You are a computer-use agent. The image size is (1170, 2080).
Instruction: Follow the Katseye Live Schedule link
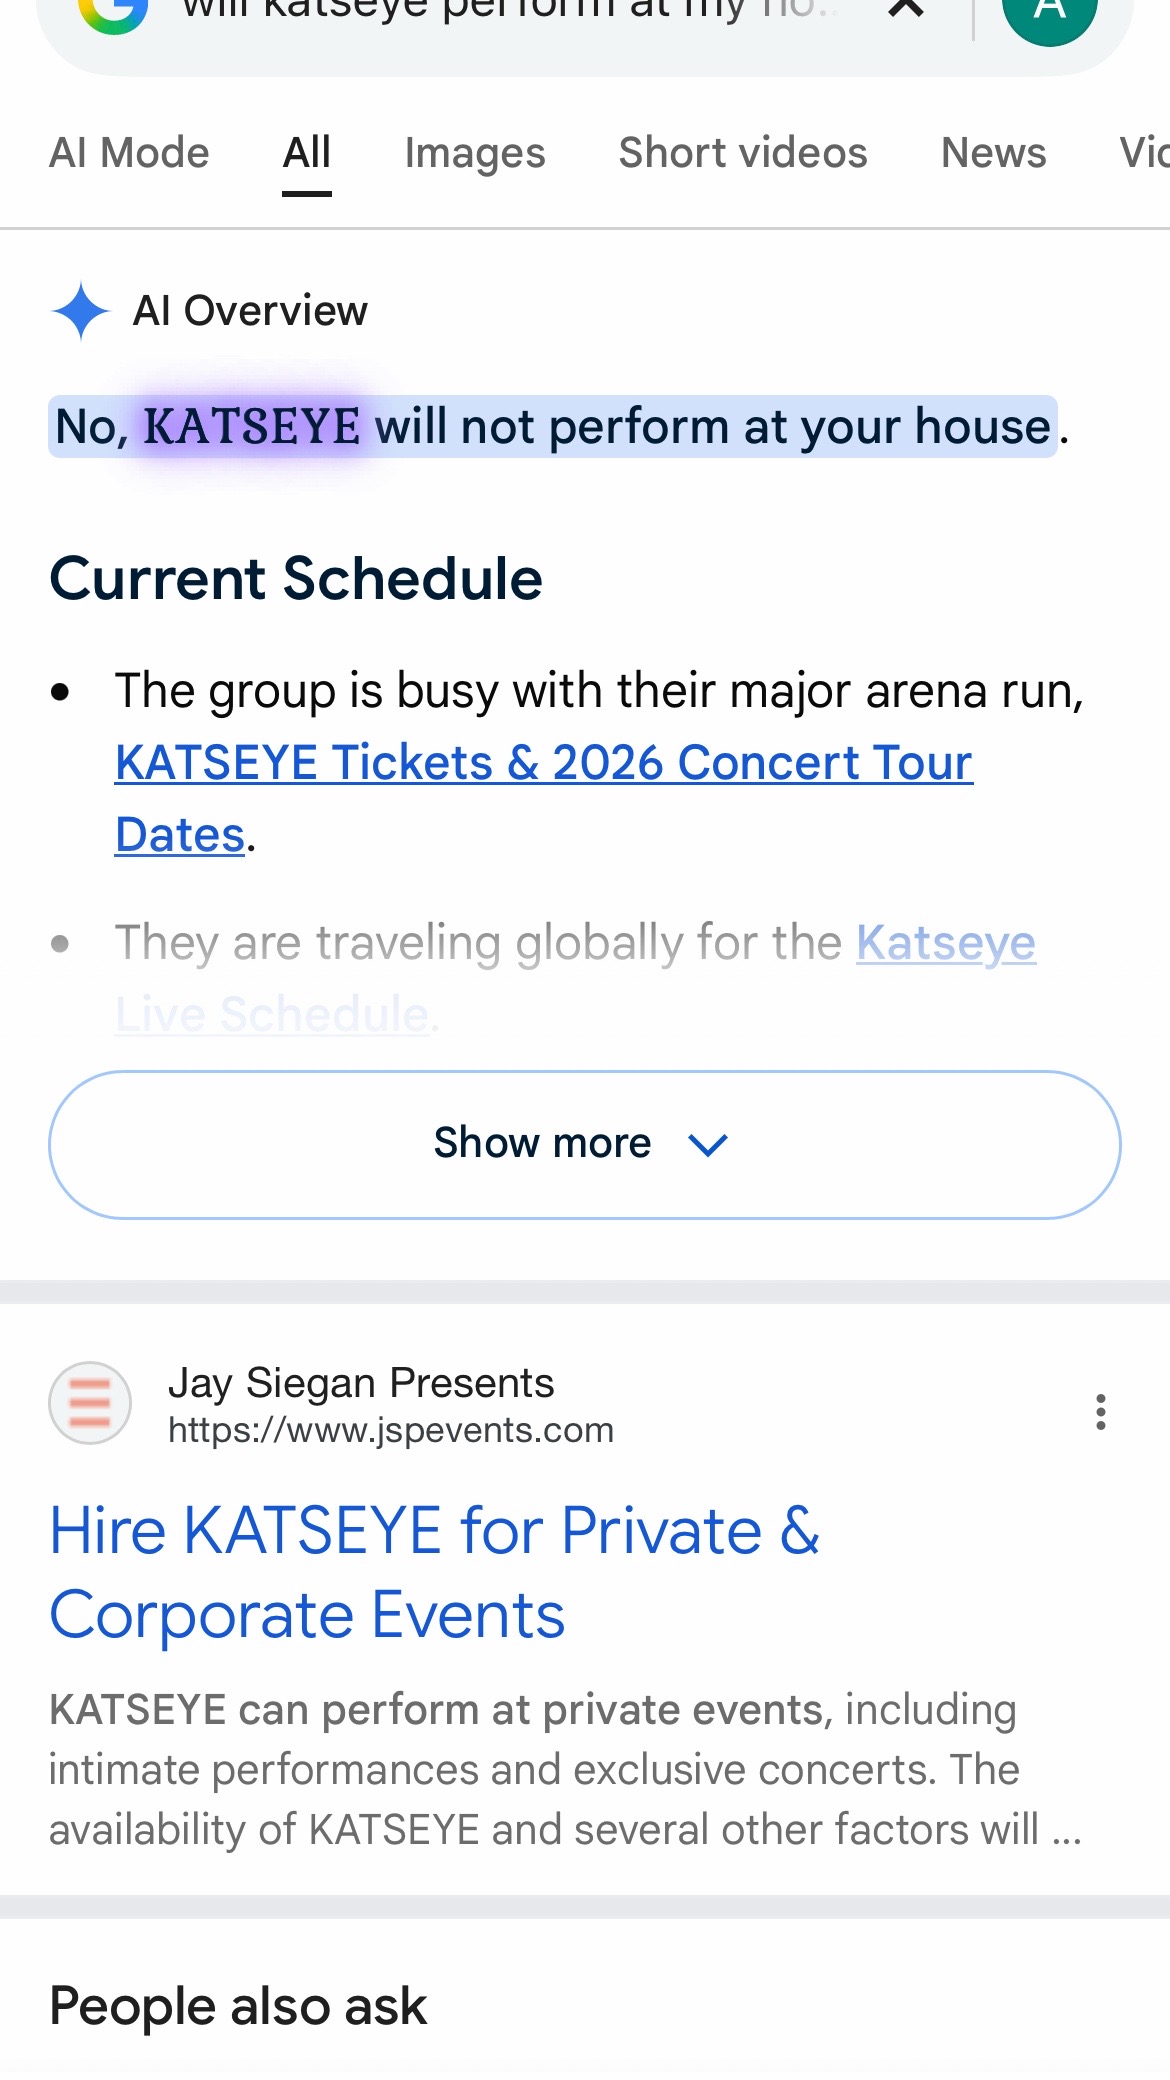pos(575,978)
